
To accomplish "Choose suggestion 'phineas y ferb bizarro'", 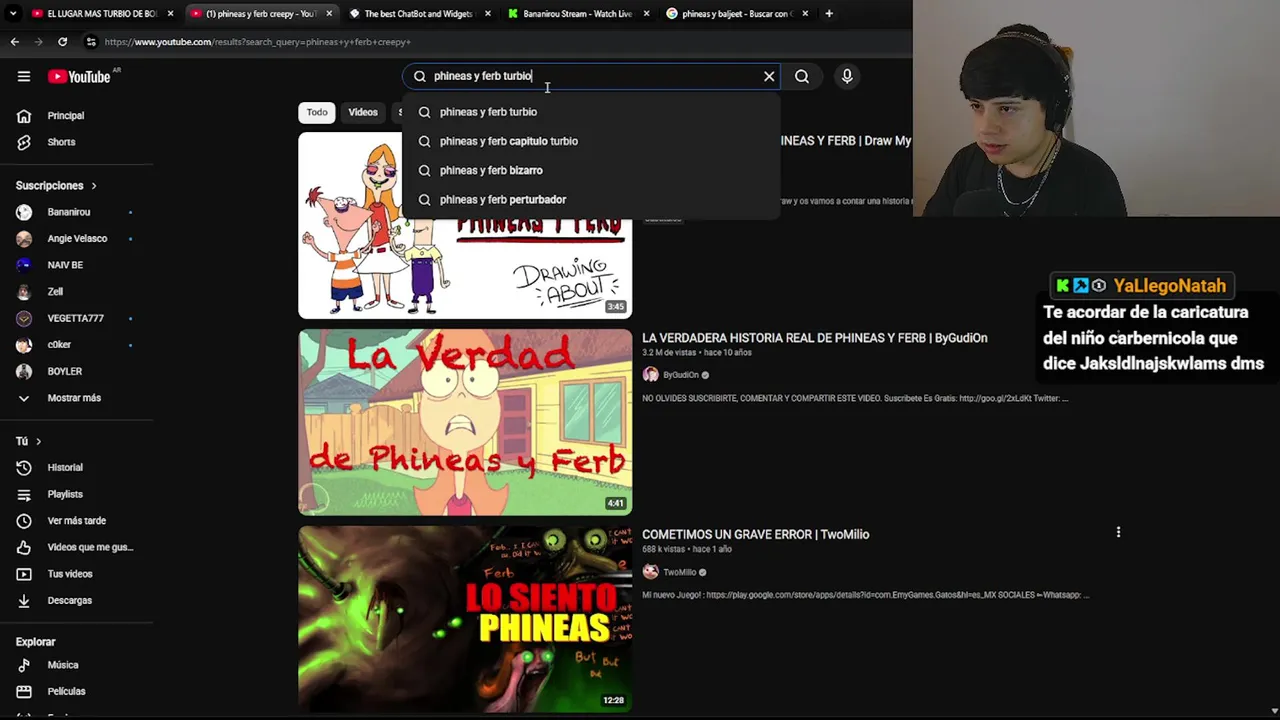I will pyautogui.click(x=590, y=170).
